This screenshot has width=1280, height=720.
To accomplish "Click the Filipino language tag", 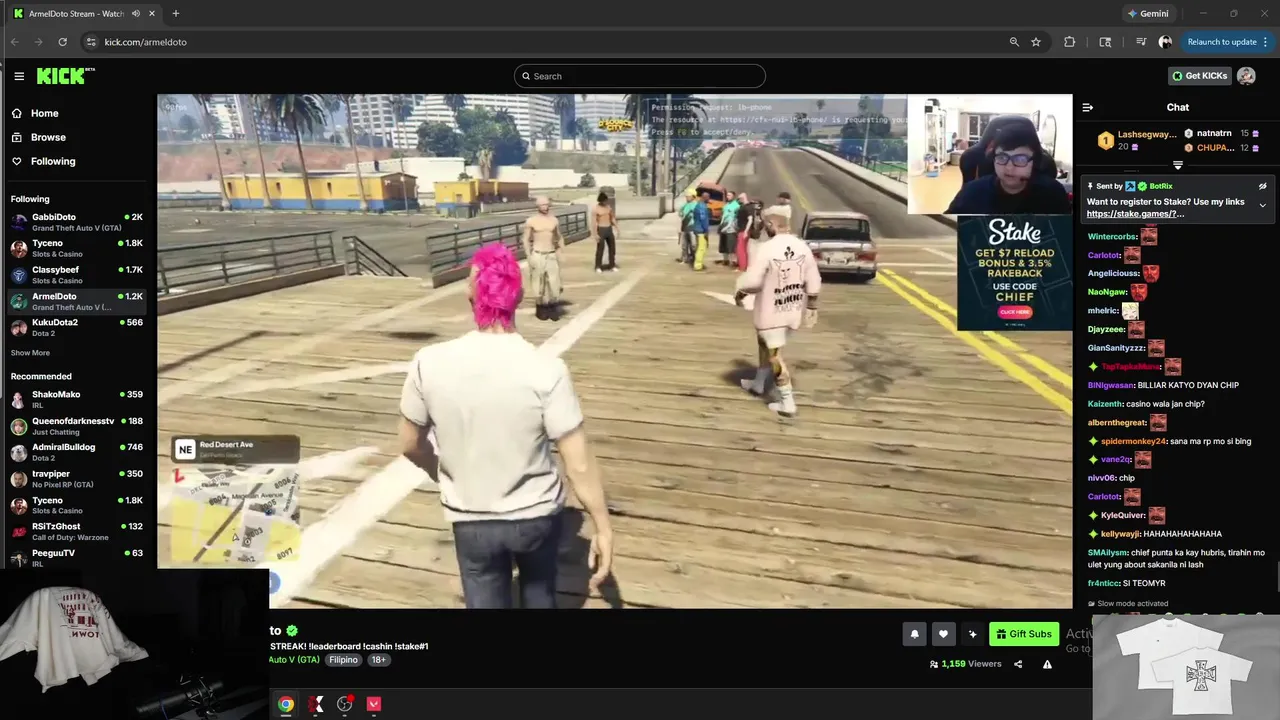I will click(x=343, y=660).
